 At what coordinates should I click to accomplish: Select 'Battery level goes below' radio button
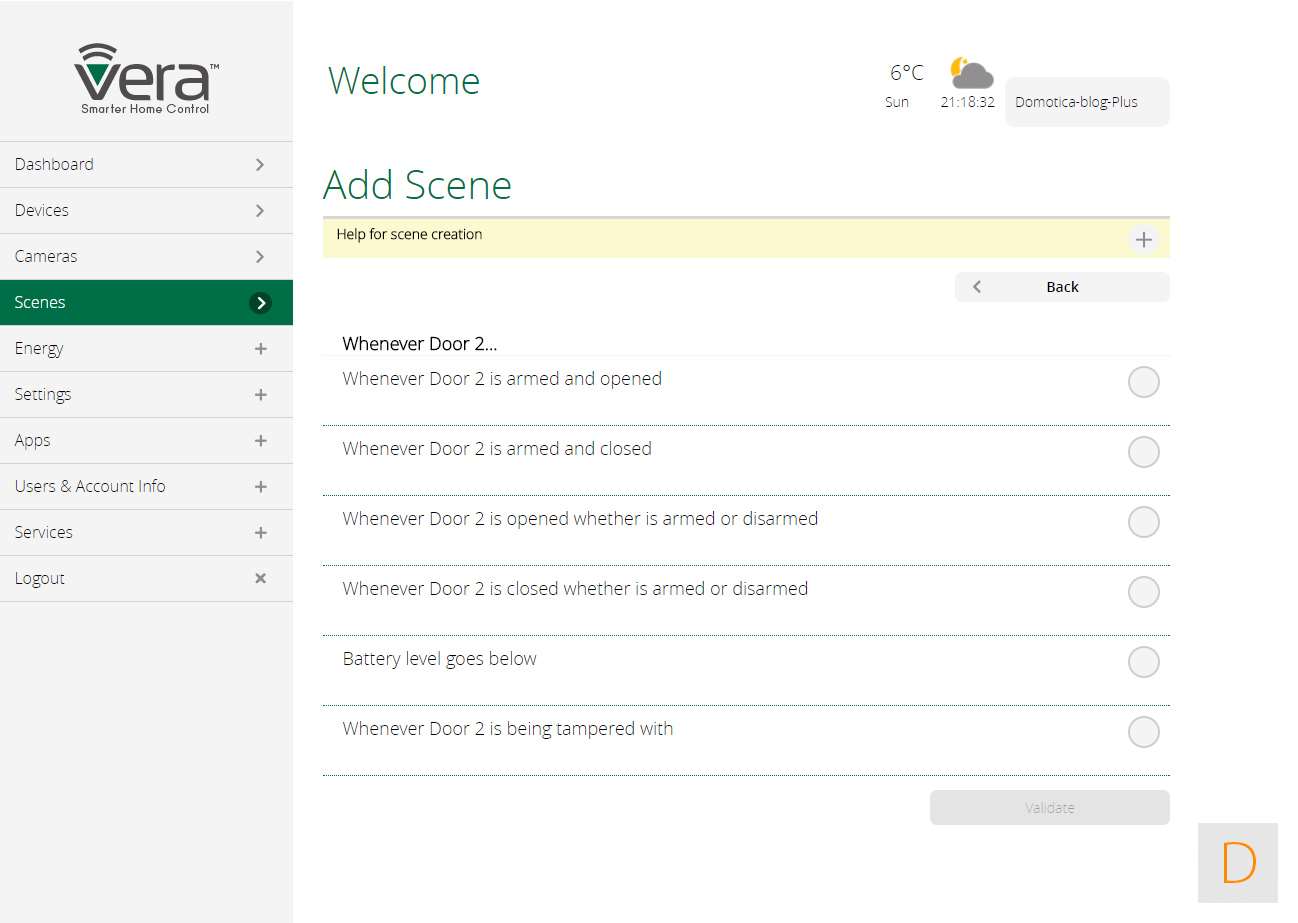coord(1143,662)
